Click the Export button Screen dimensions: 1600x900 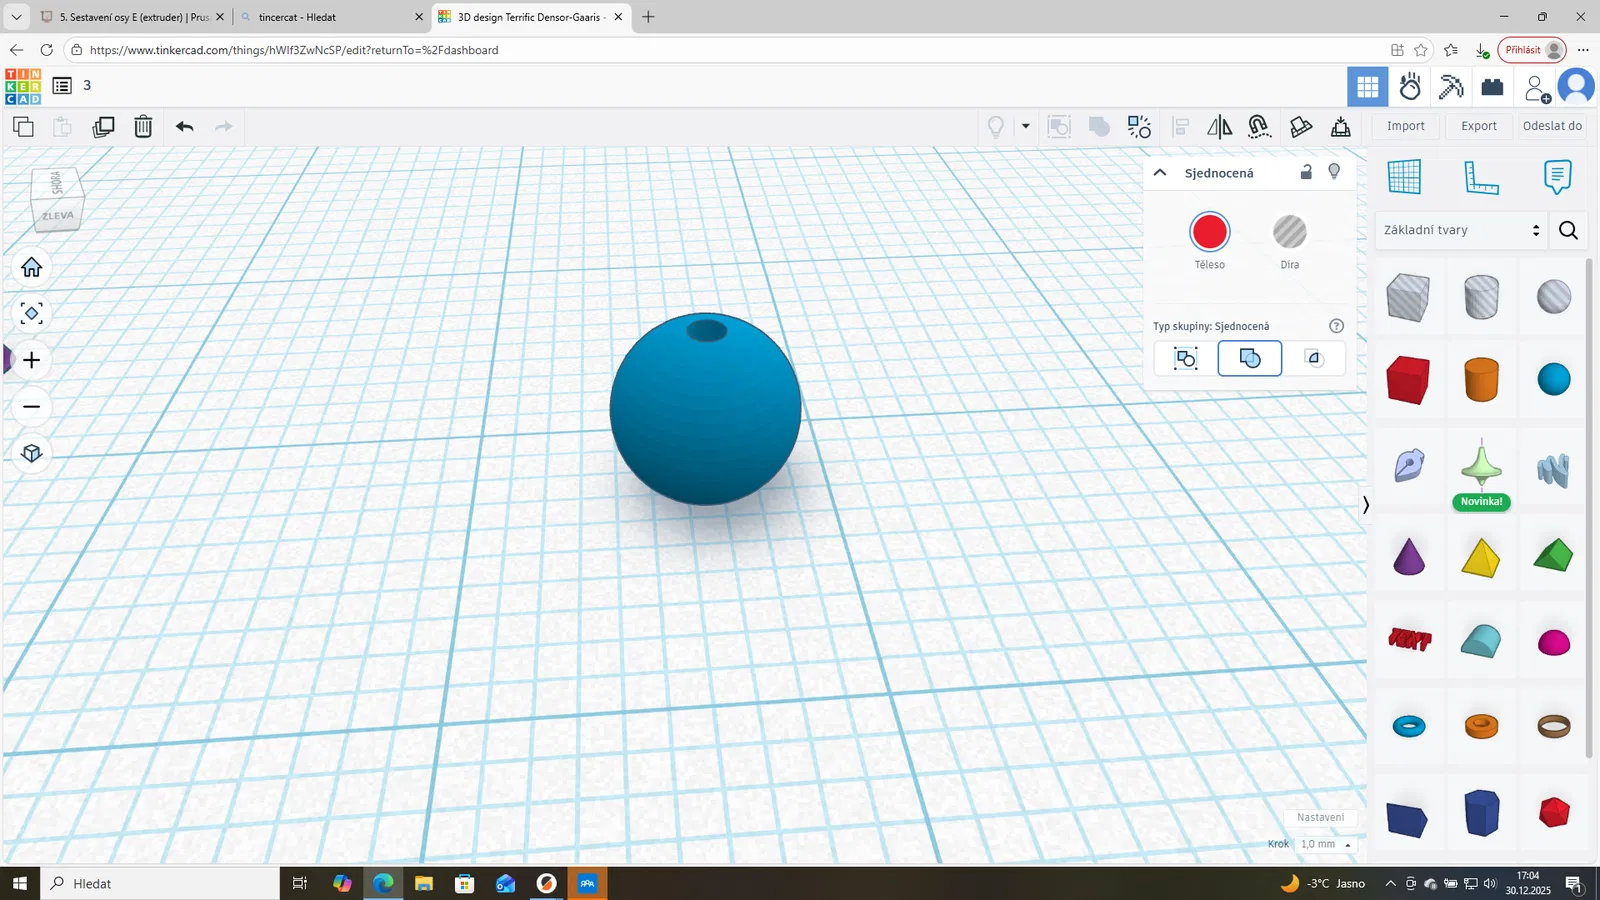[1479, 126]
